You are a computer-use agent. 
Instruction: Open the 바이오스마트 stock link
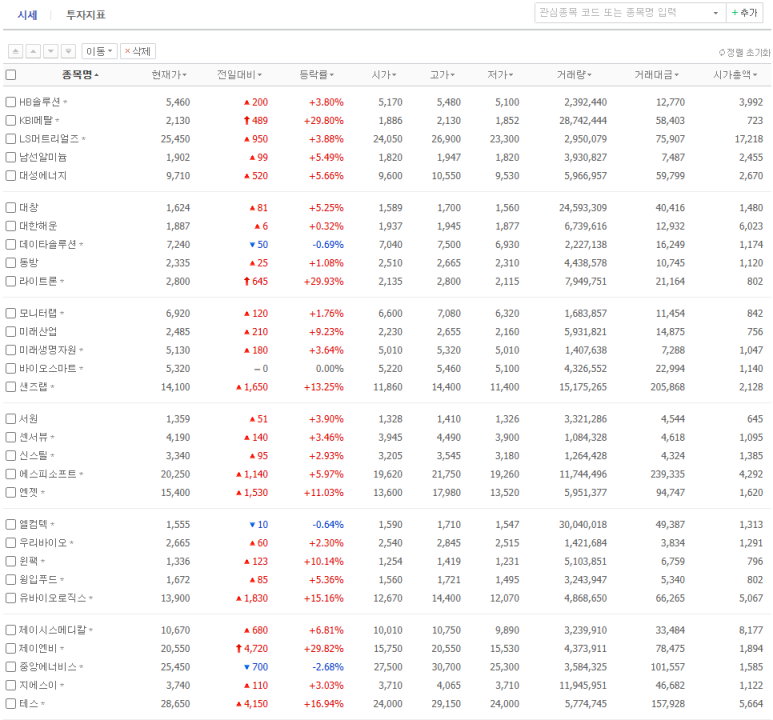pos(47,368)
